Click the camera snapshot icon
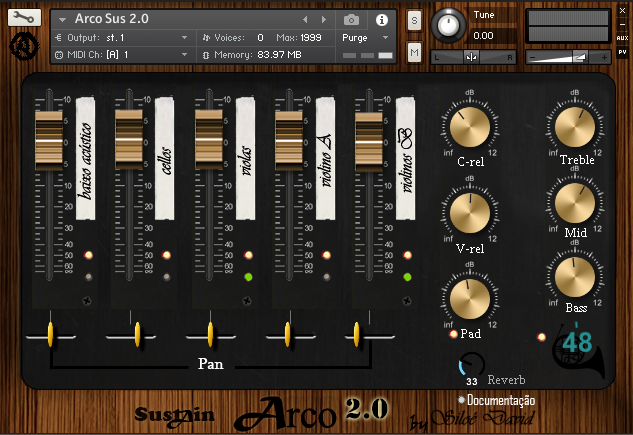Viewport: 633px width, 435px height. pos(351,19)
